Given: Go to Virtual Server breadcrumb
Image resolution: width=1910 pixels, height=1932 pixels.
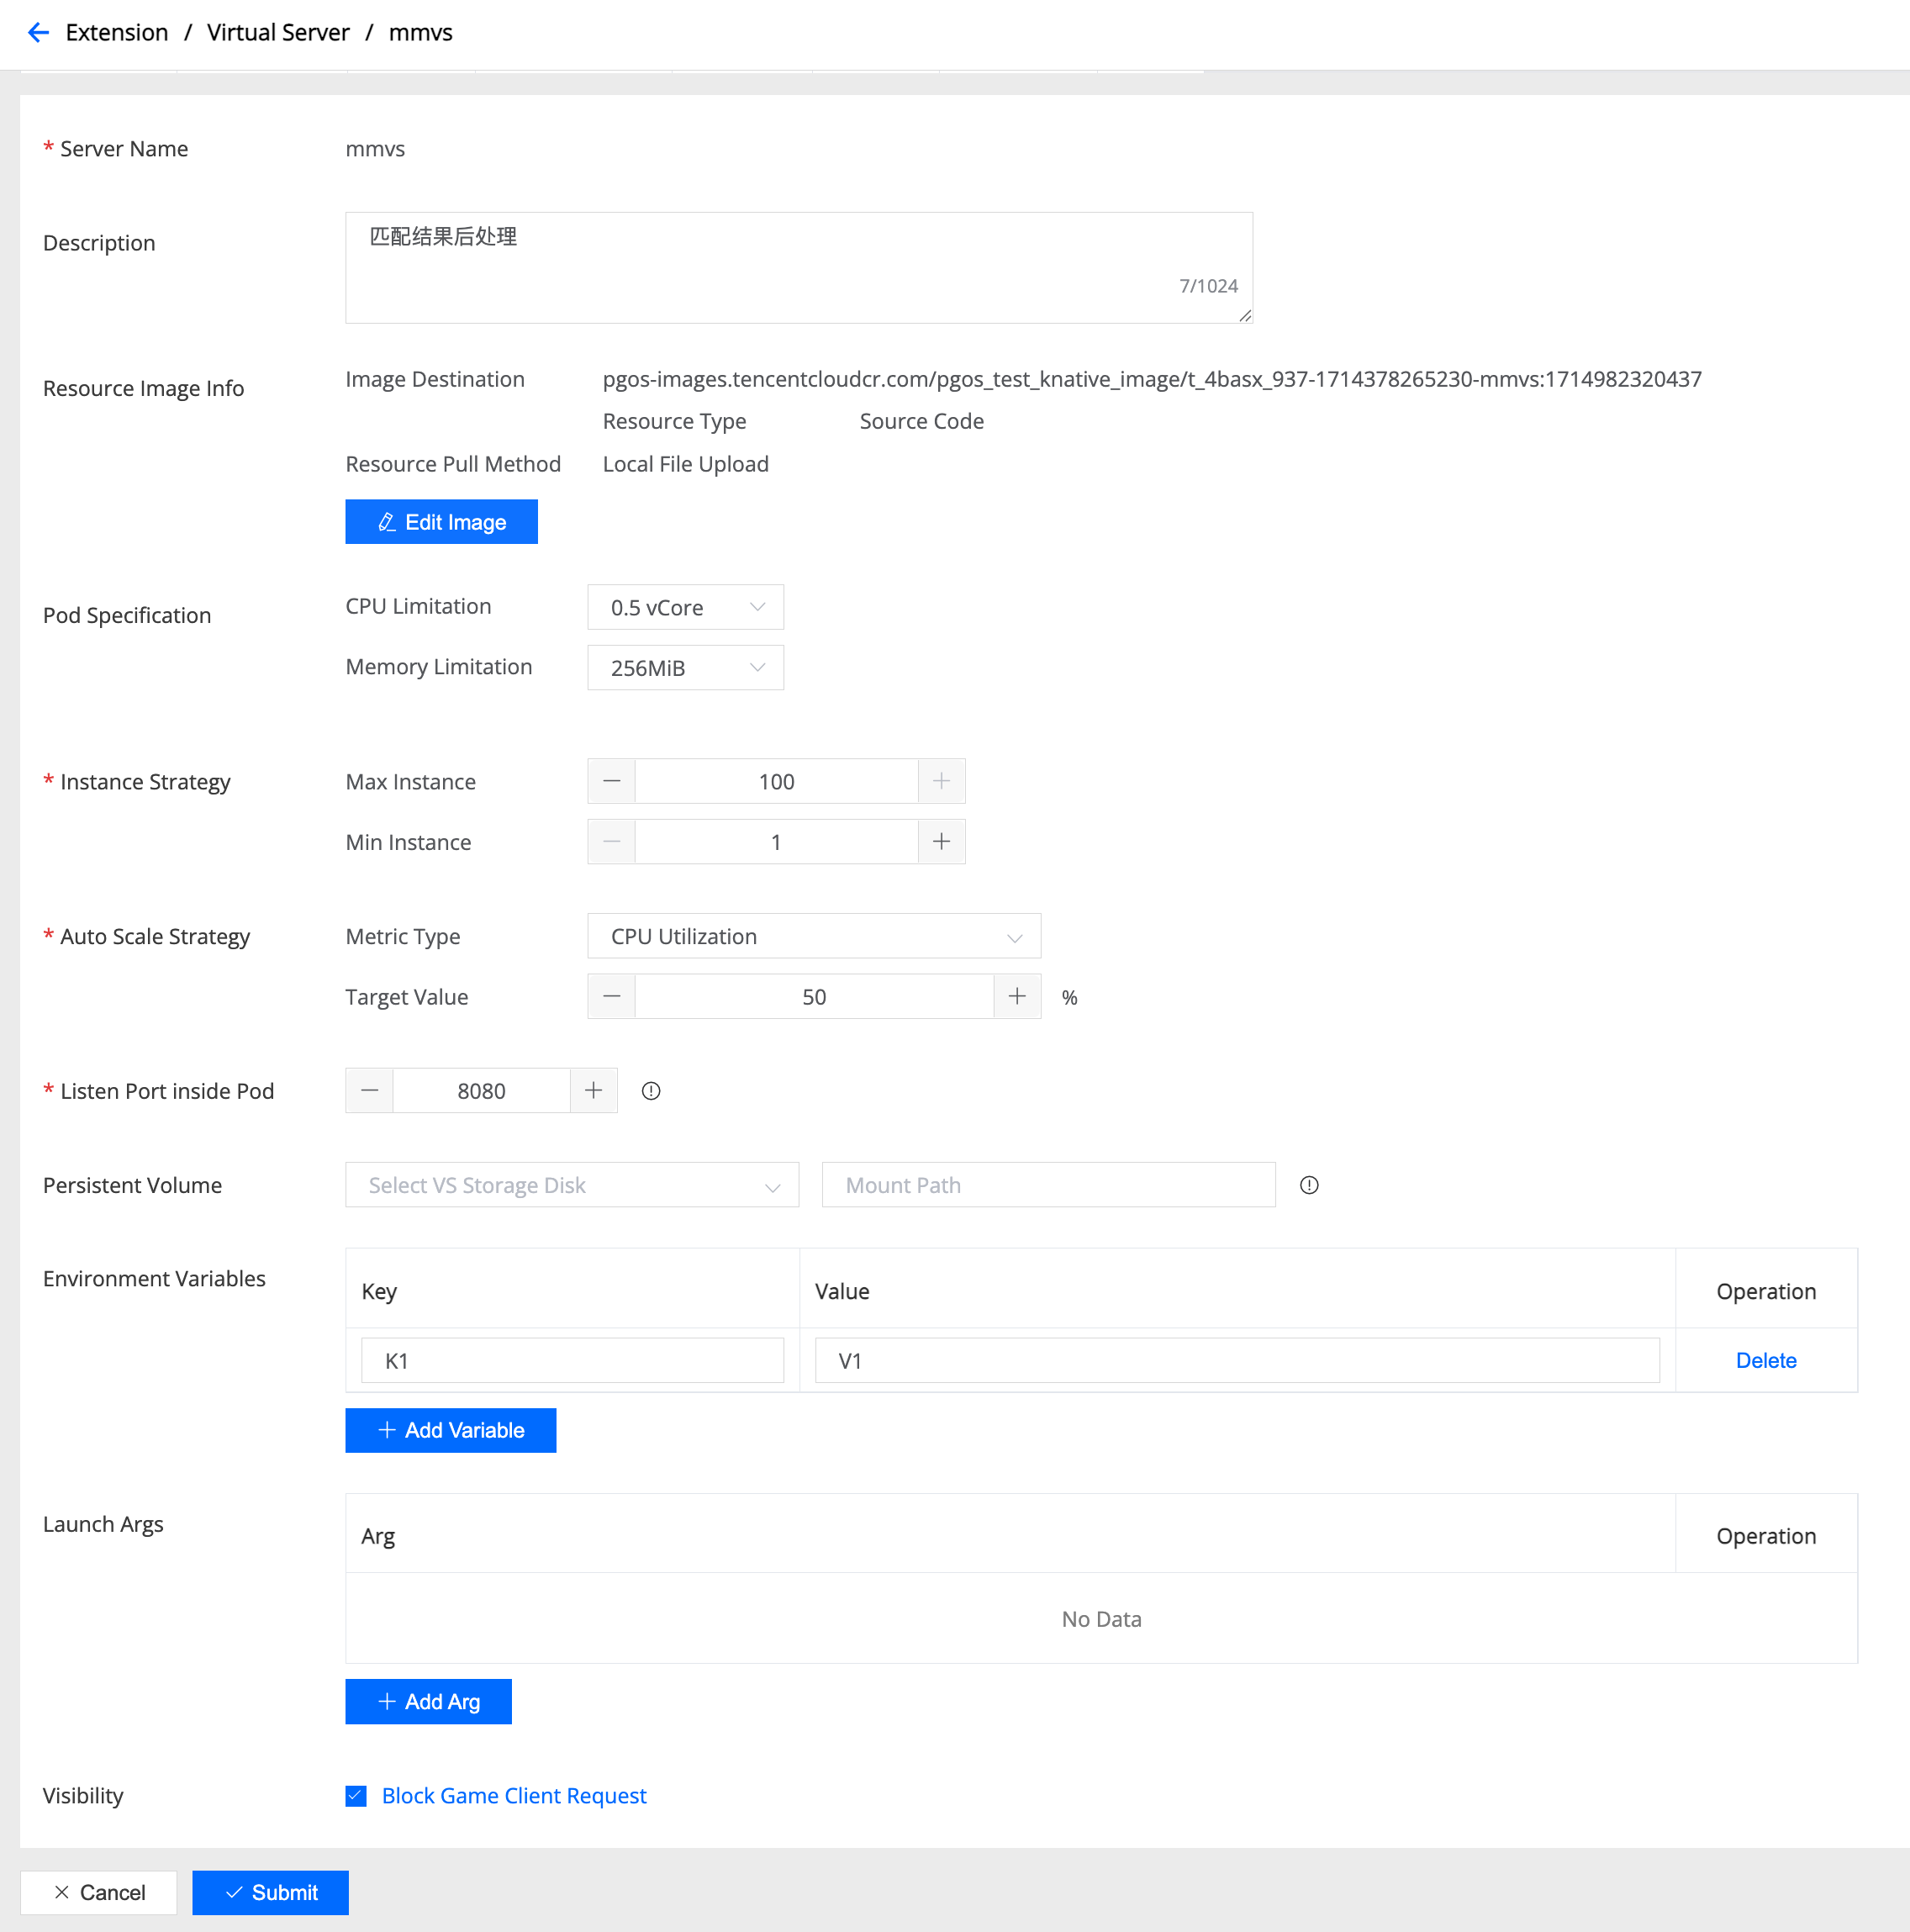Looking at the screenshot, I should click(x=278, y=33).
